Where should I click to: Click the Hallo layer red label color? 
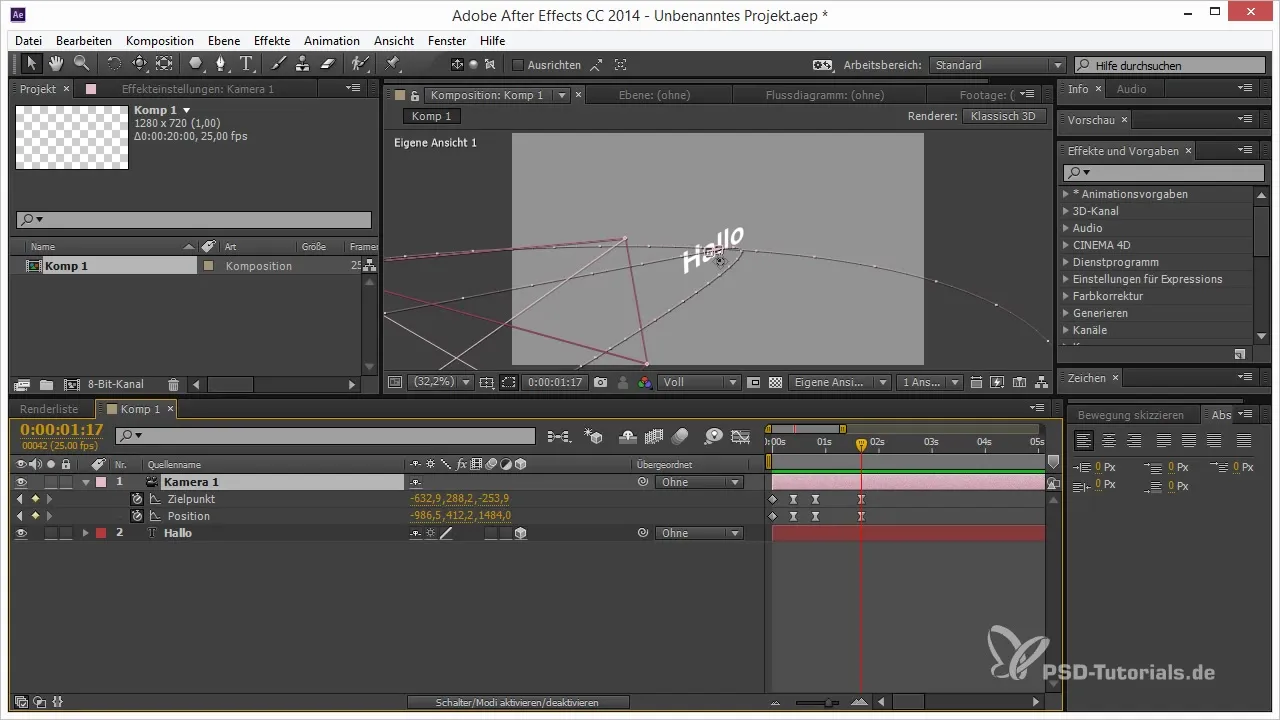[100, 533]
